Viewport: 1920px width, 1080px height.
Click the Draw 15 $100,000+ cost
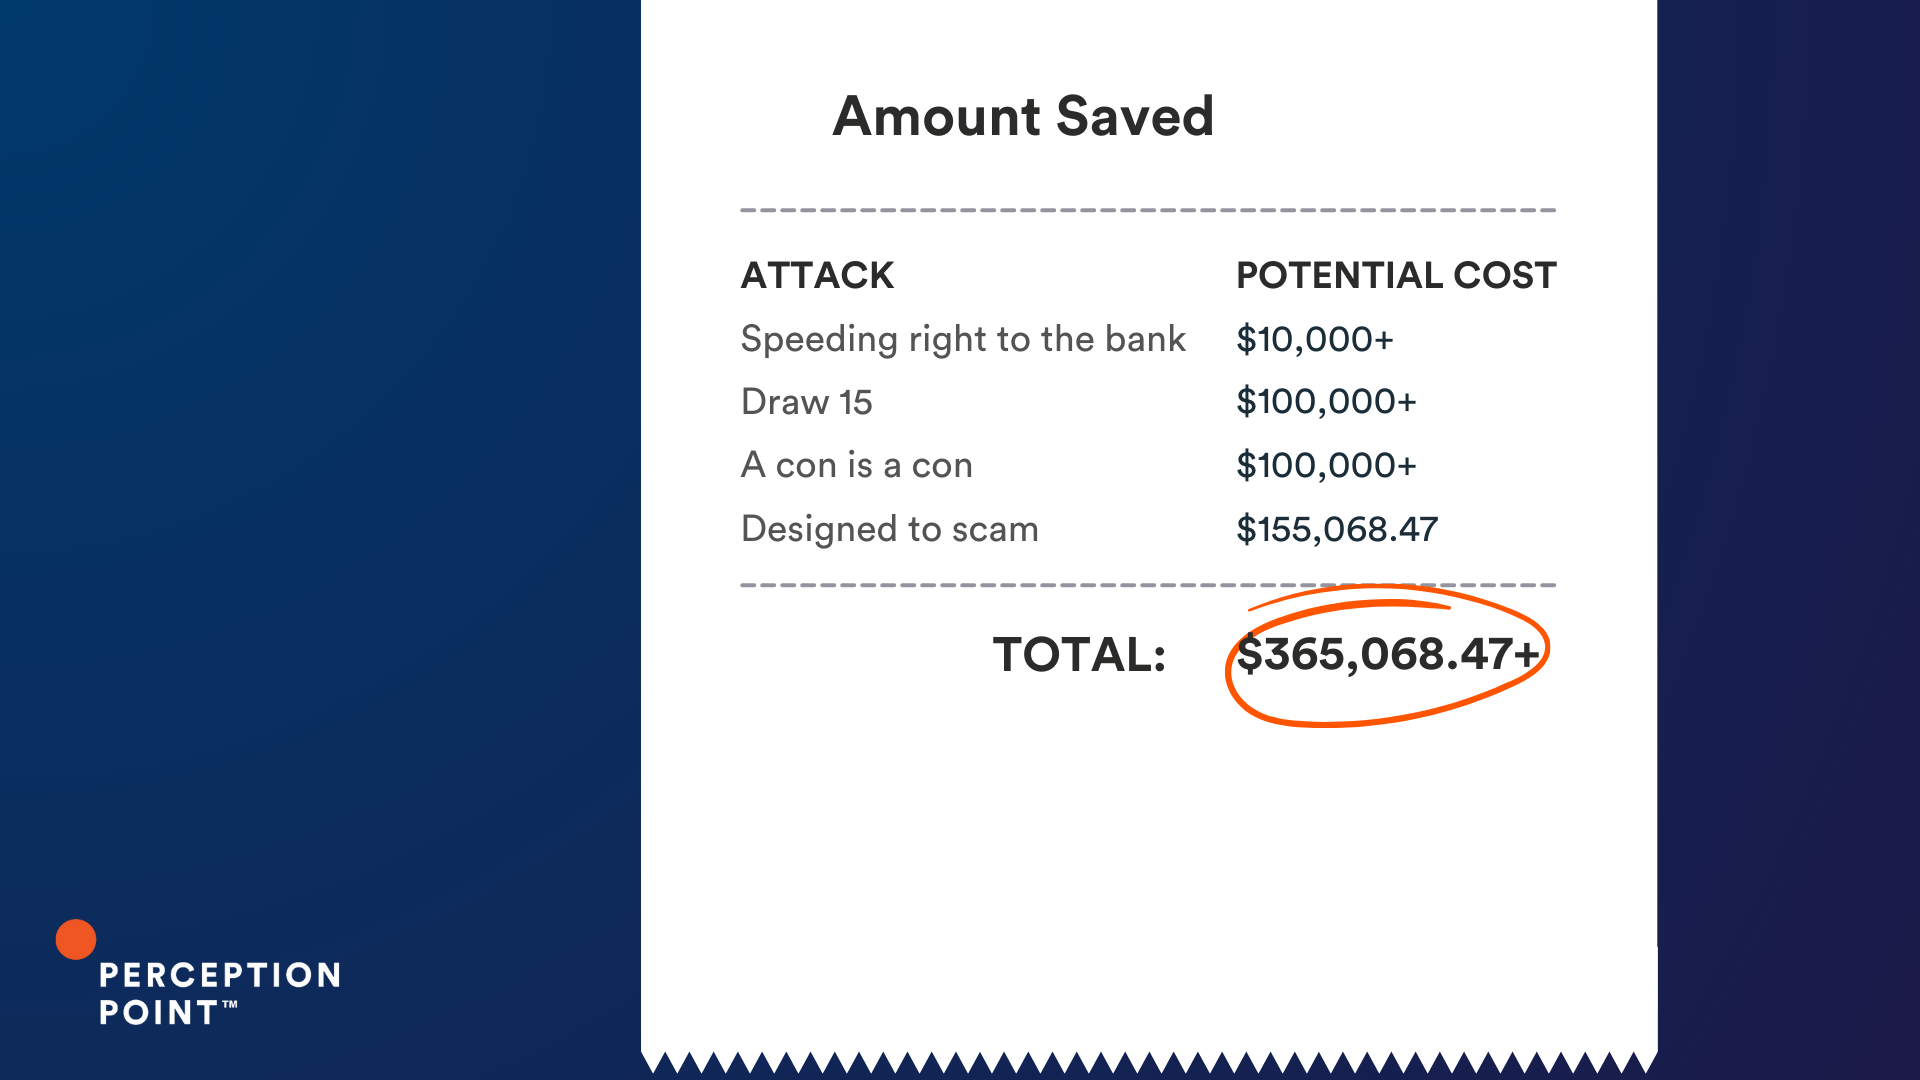(x=1327, y=402)
